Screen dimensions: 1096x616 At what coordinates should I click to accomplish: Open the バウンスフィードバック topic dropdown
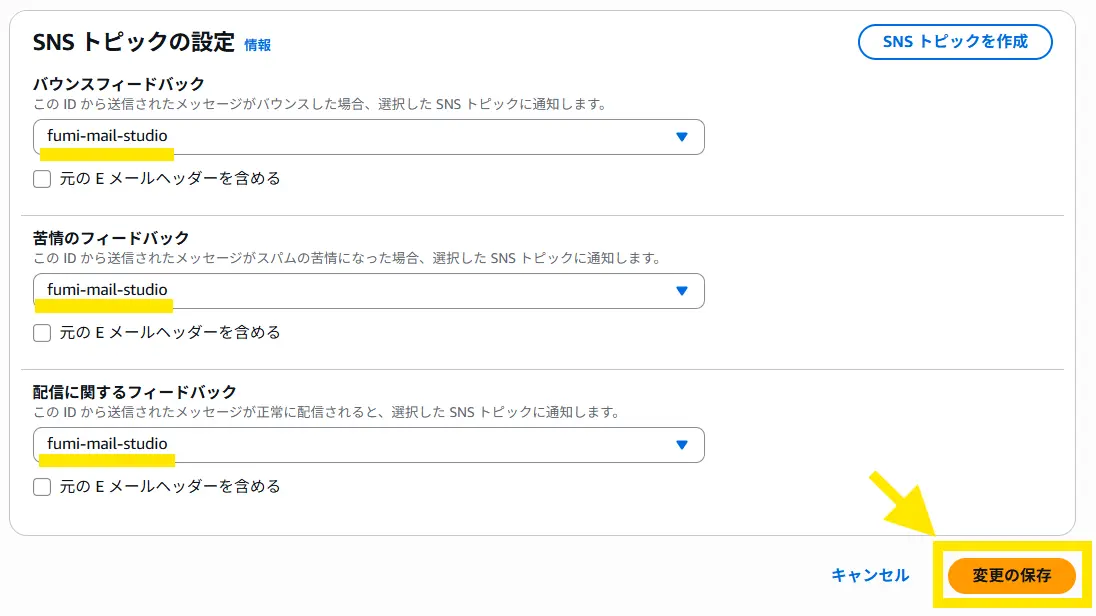pos(368,137)
